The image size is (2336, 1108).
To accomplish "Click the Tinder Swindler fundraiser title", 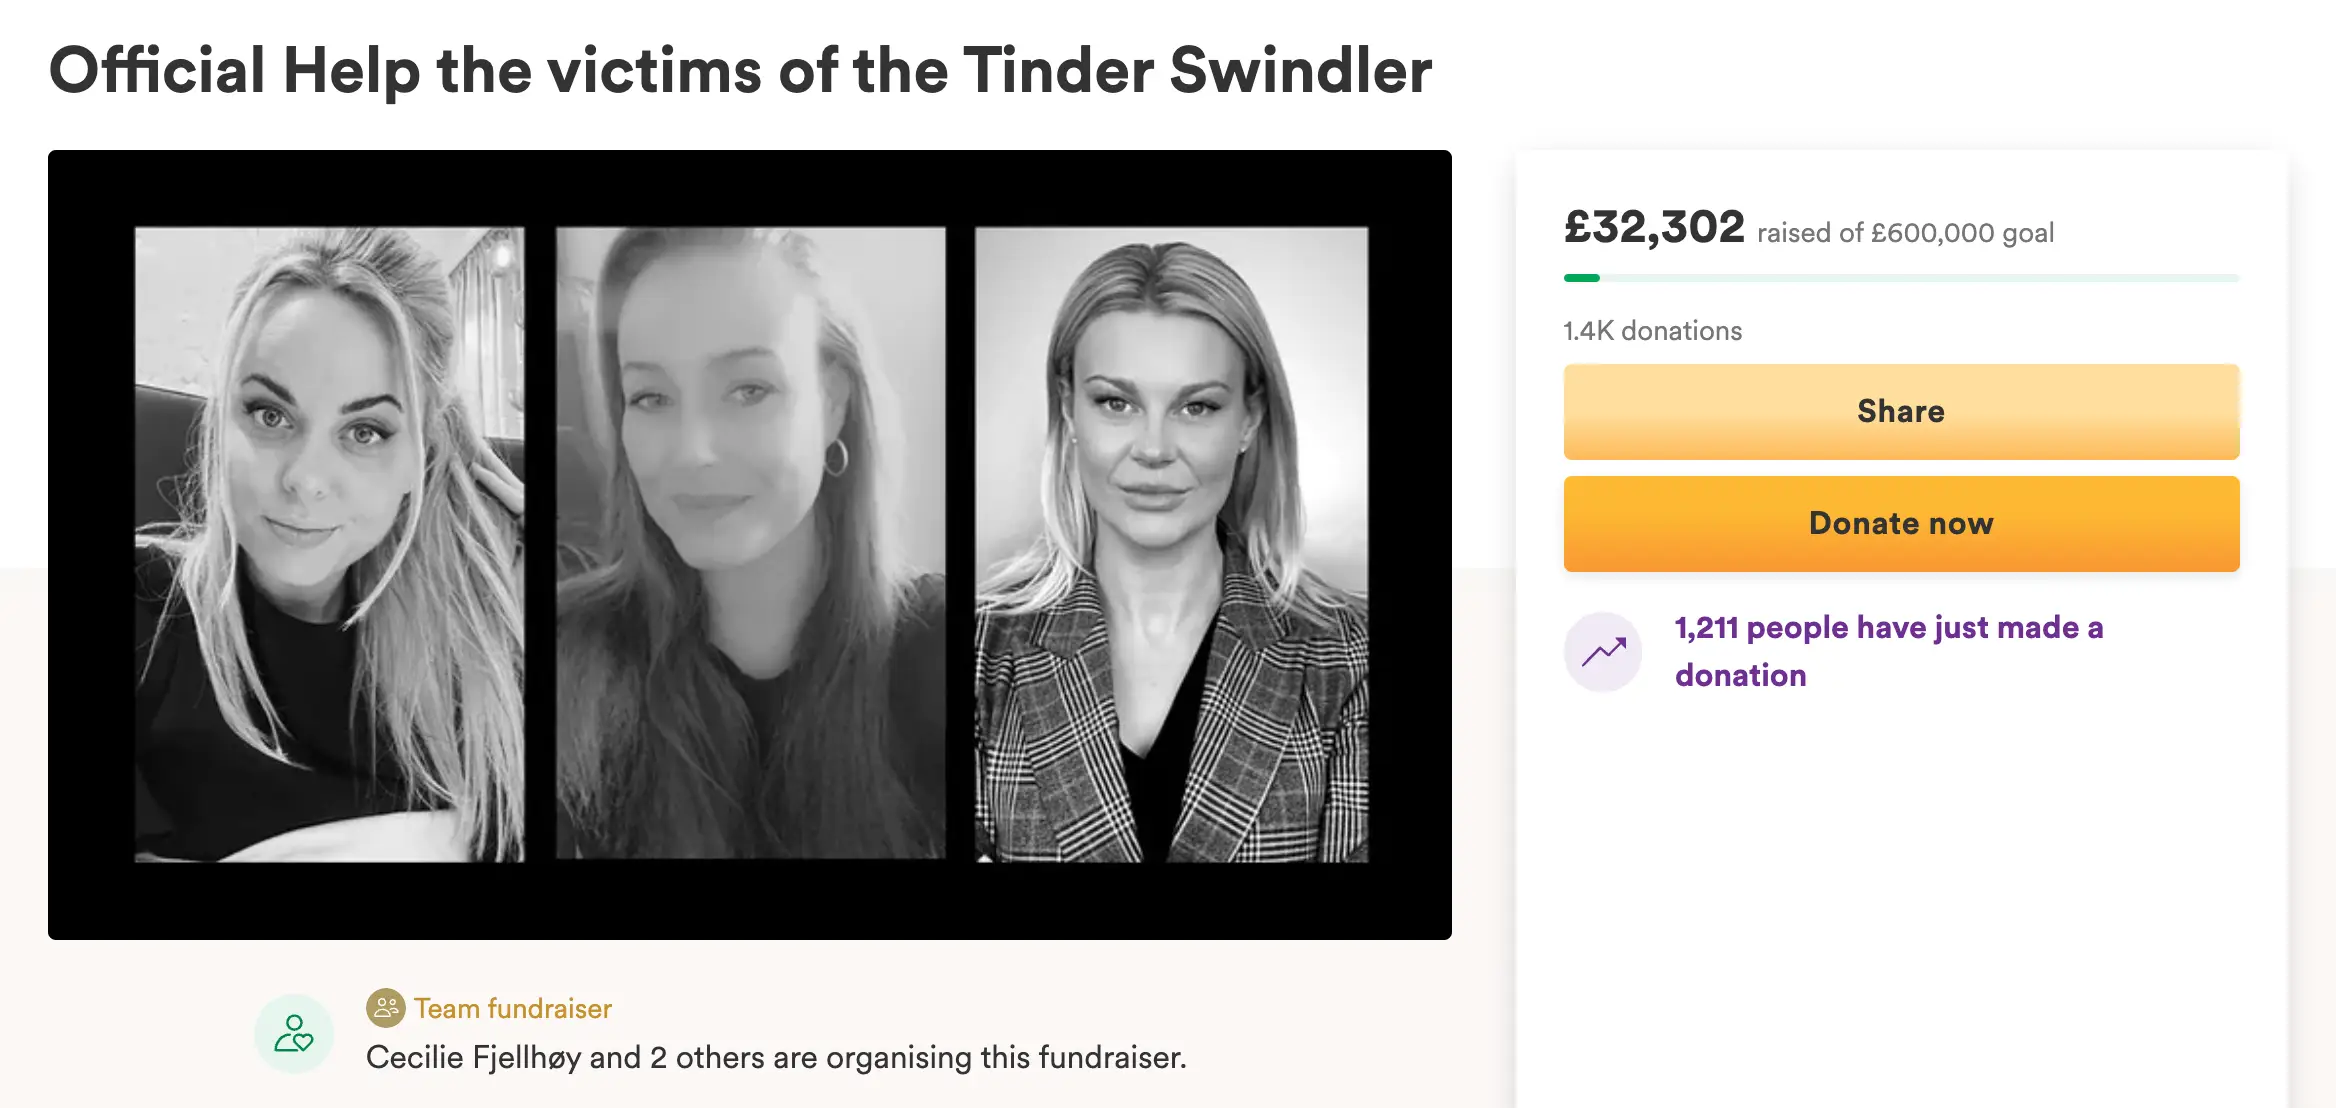I will point(740,71).
